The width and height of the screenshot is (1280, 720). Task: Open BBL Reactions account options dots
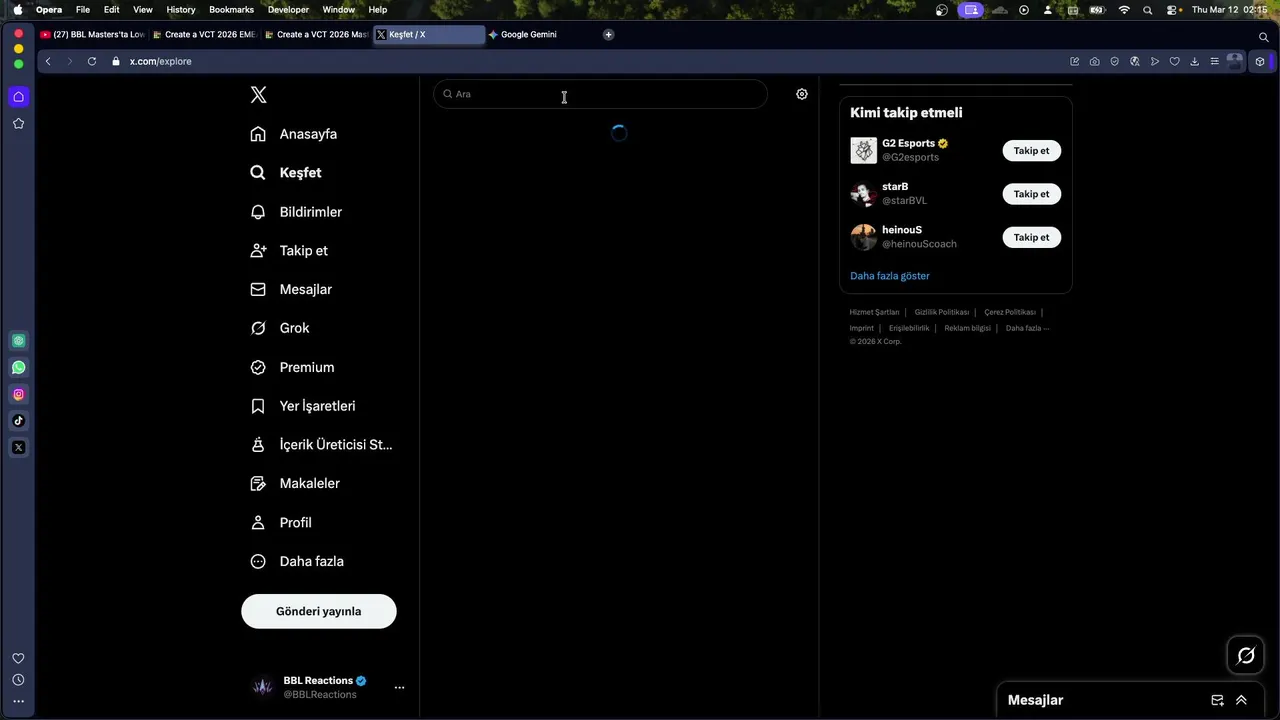coord(399,687)
